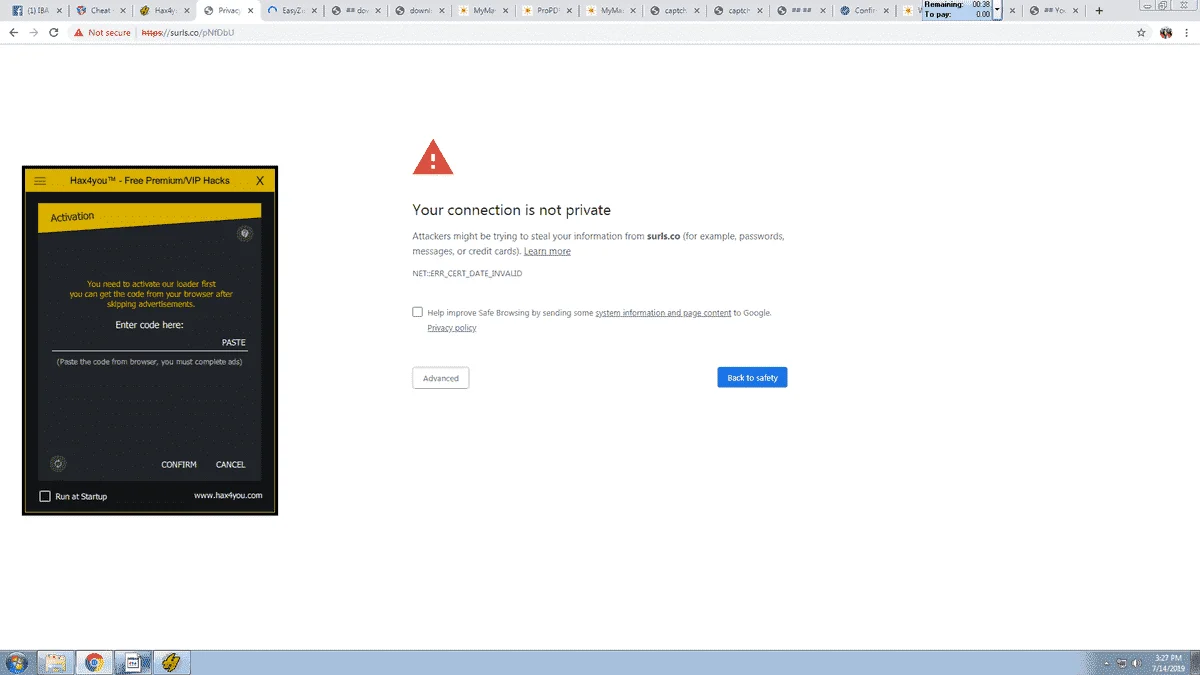Click the Not secure warning icon
This screenshot has height=675, width=1200.
(x=79, y=33)
